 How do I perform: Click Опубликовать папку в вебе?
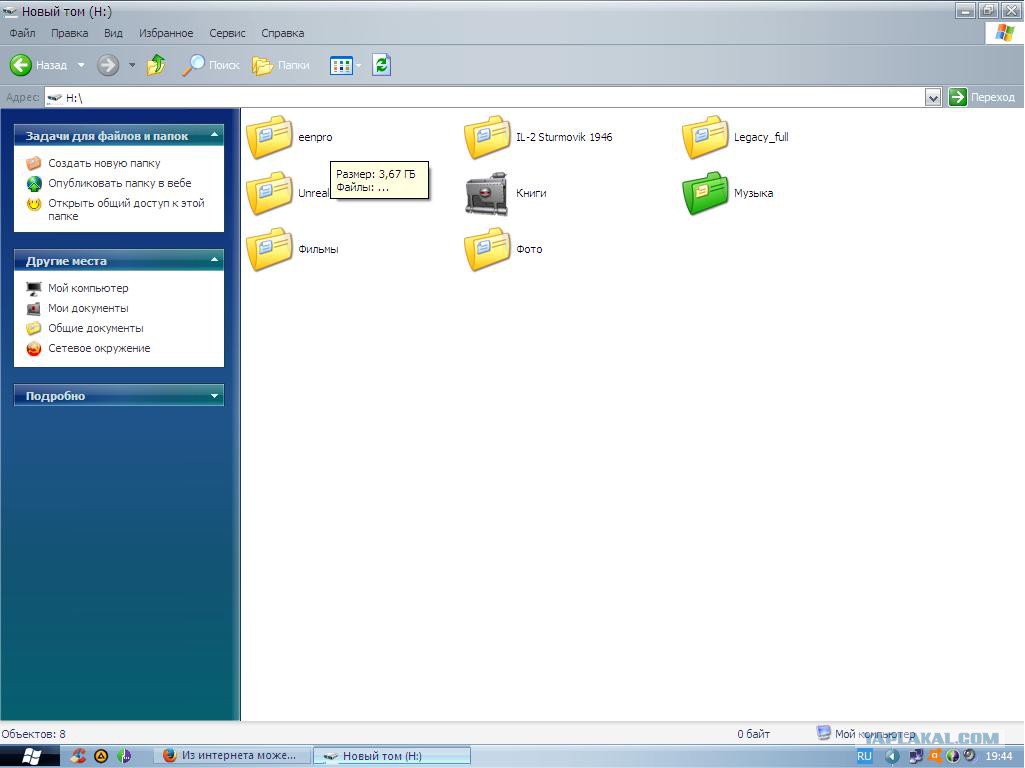pos(120,183)
